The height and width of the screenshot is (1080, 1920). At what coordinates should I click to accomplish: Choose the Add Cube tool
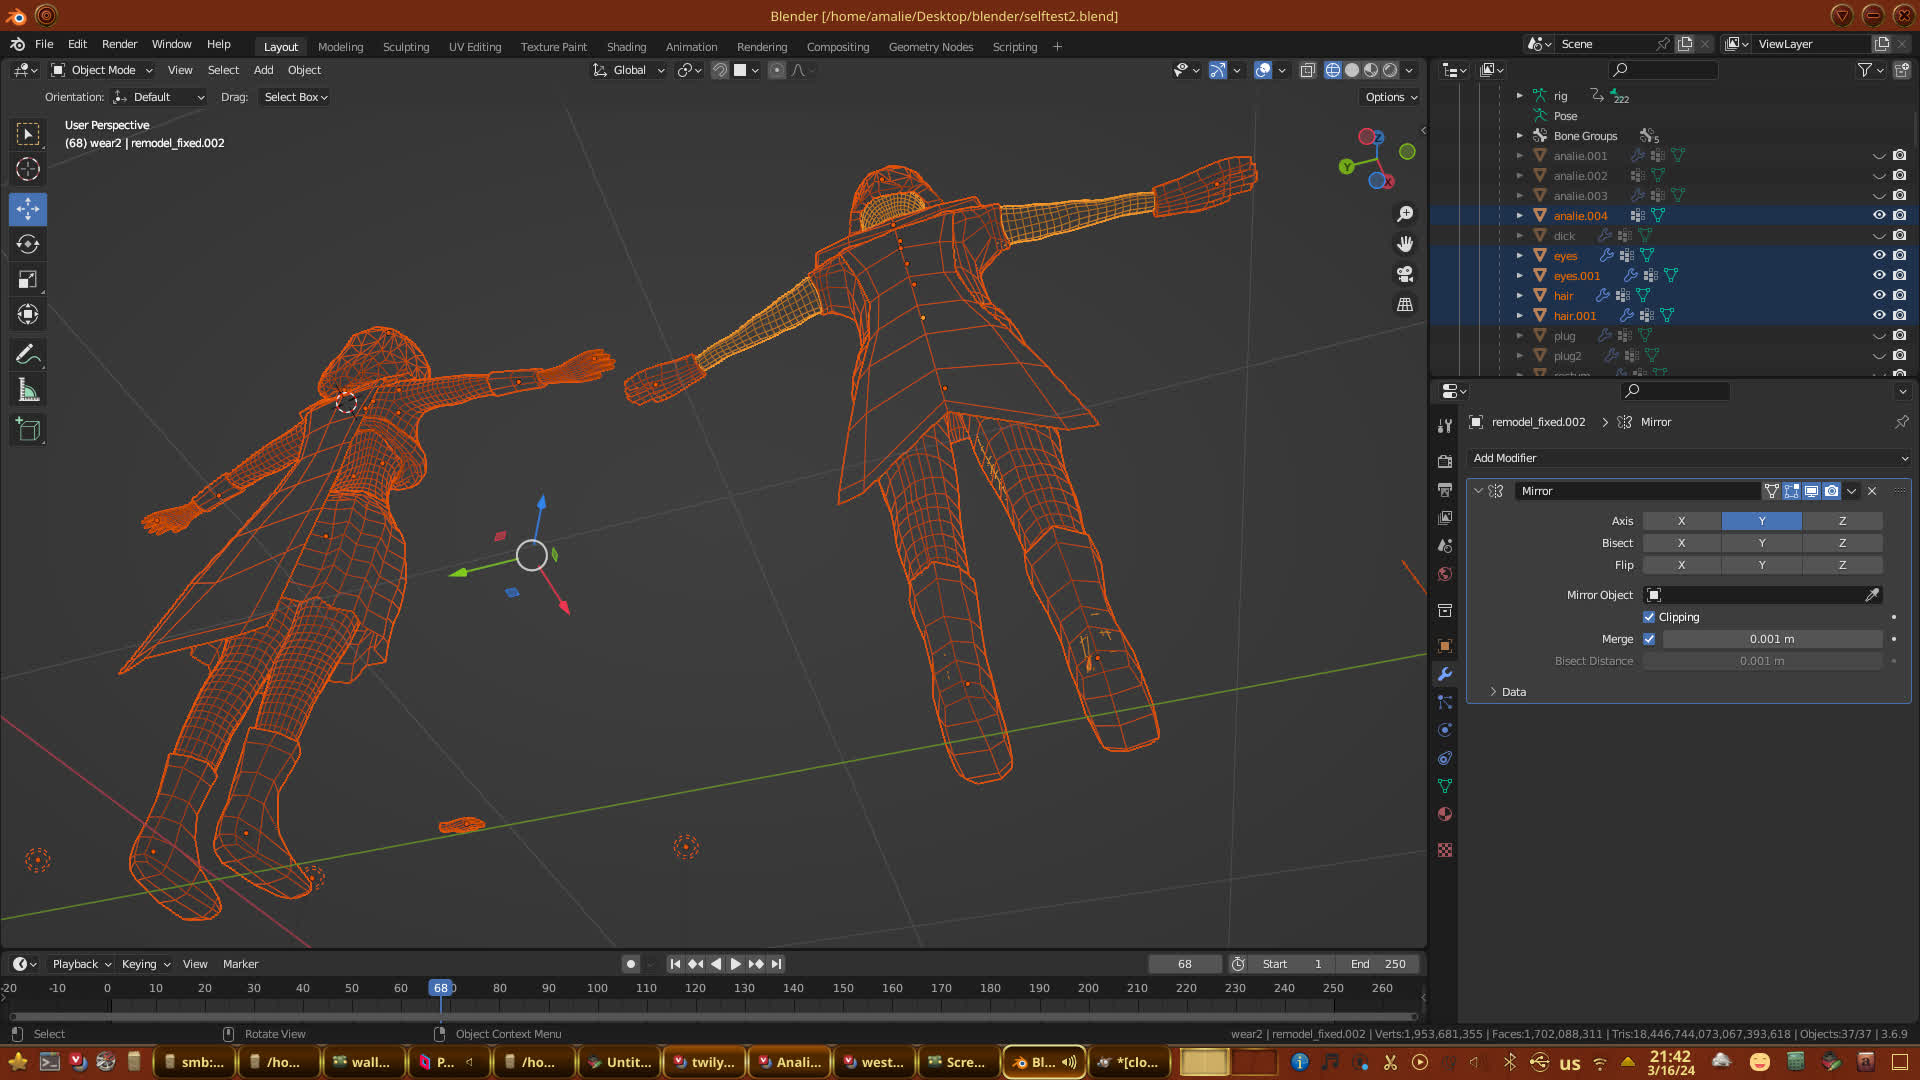28,430
